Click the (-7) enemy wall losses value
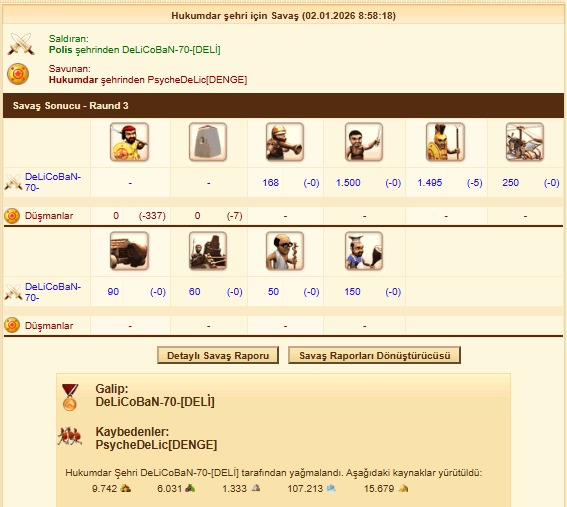This screenshot has height=507, width=567. (234, 216)
